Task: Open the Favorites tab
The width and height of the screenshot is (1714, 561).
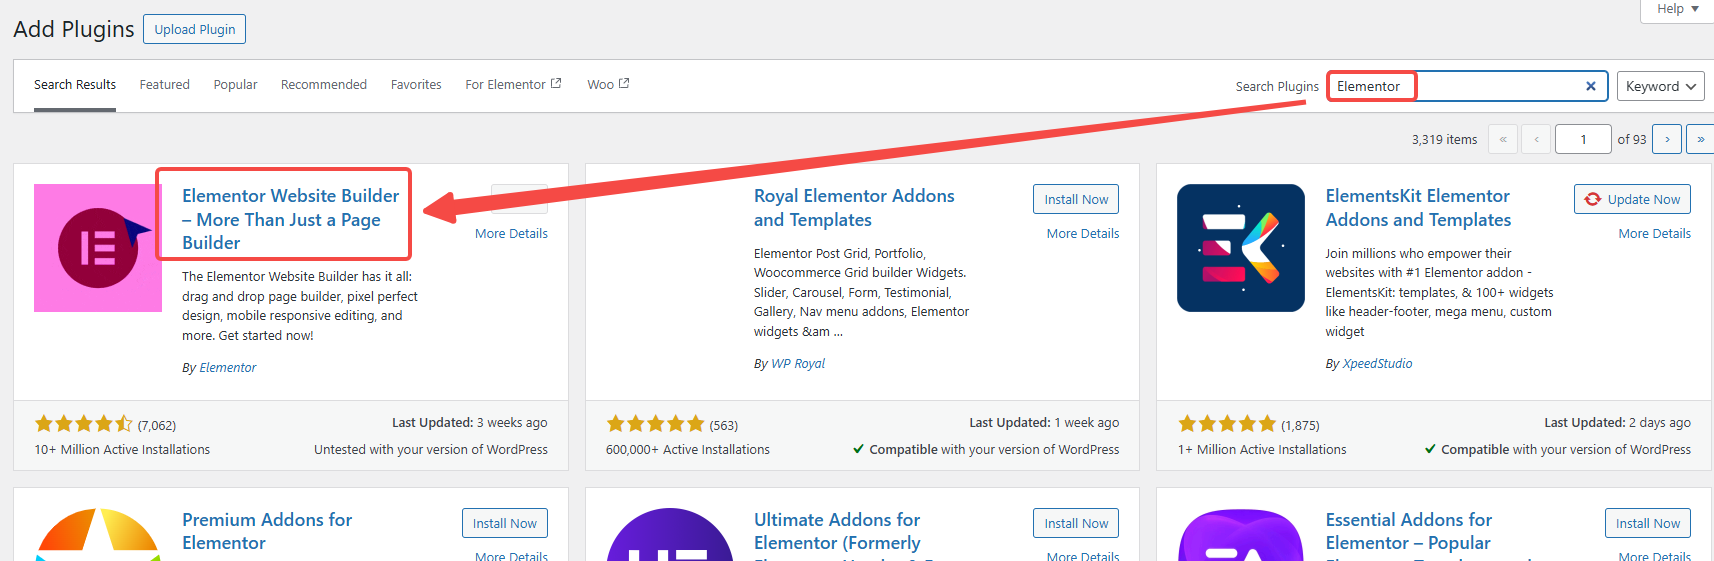Action: click(x=416, y=85)
